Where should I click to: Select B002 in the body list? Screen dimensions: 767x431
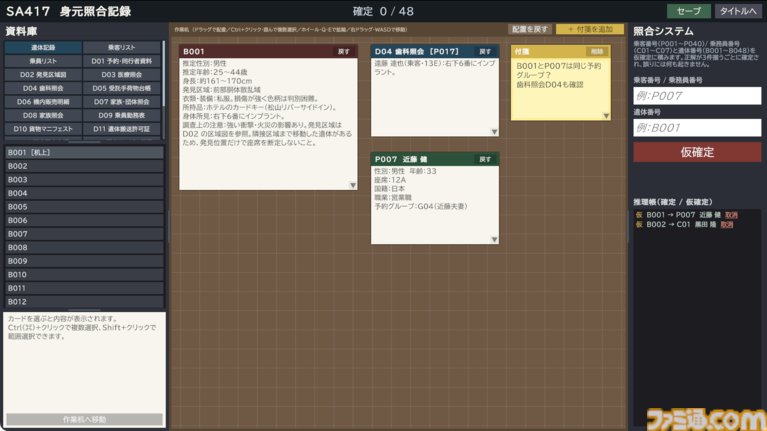click(x=84, y=166)
